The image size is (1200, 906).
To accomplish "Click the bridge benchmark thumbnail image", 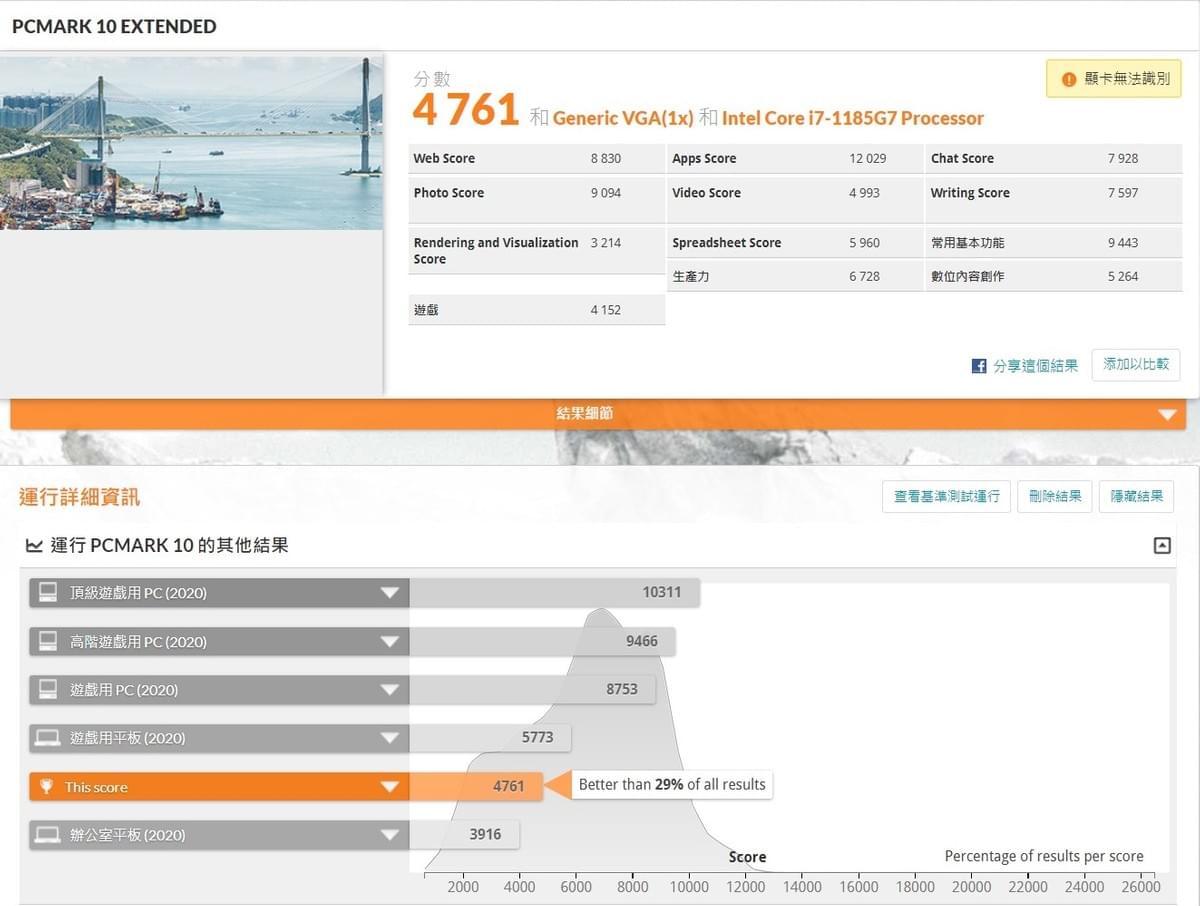I will tap(191, 143).
